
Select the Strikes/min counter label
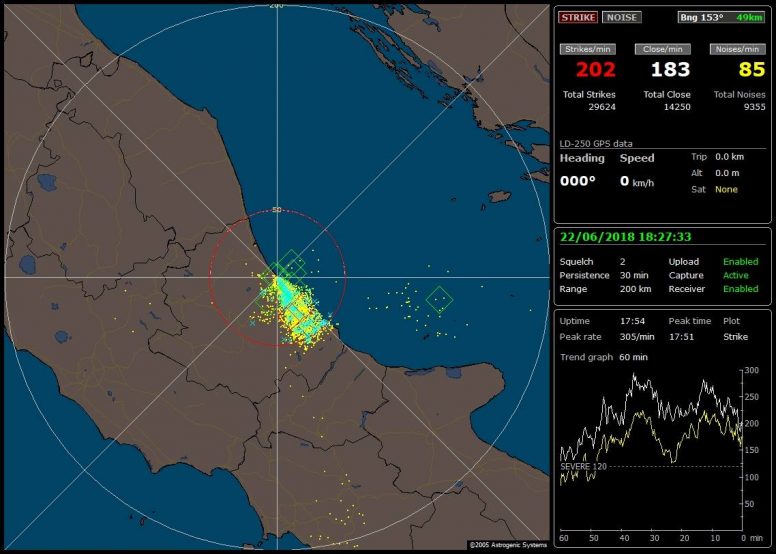(x=586, y=49)
